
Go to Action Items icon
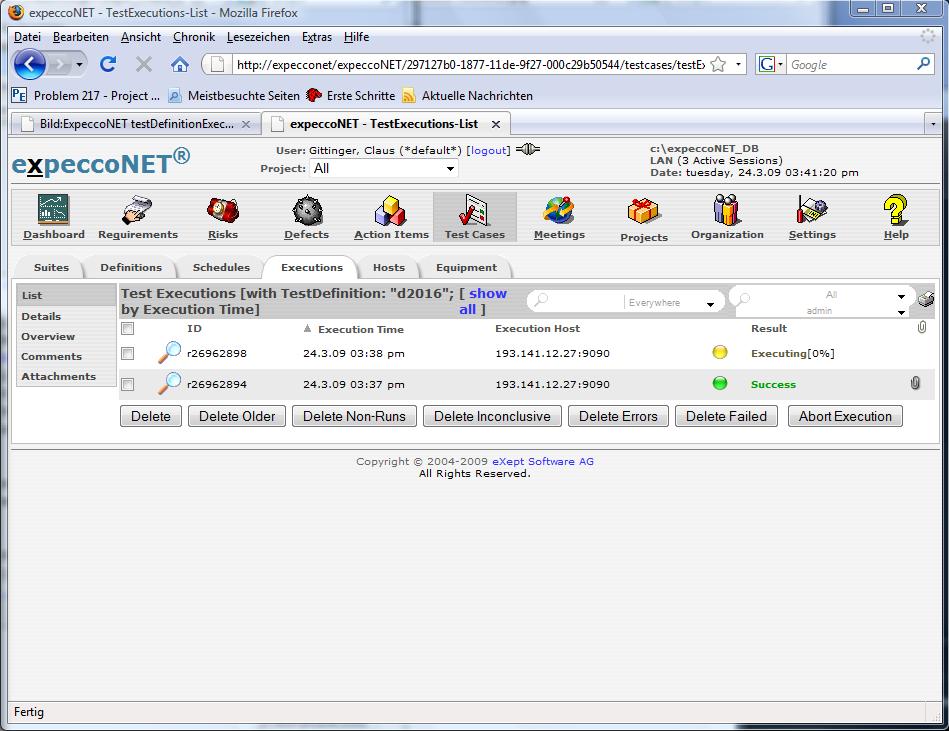(x=390, y=211)
